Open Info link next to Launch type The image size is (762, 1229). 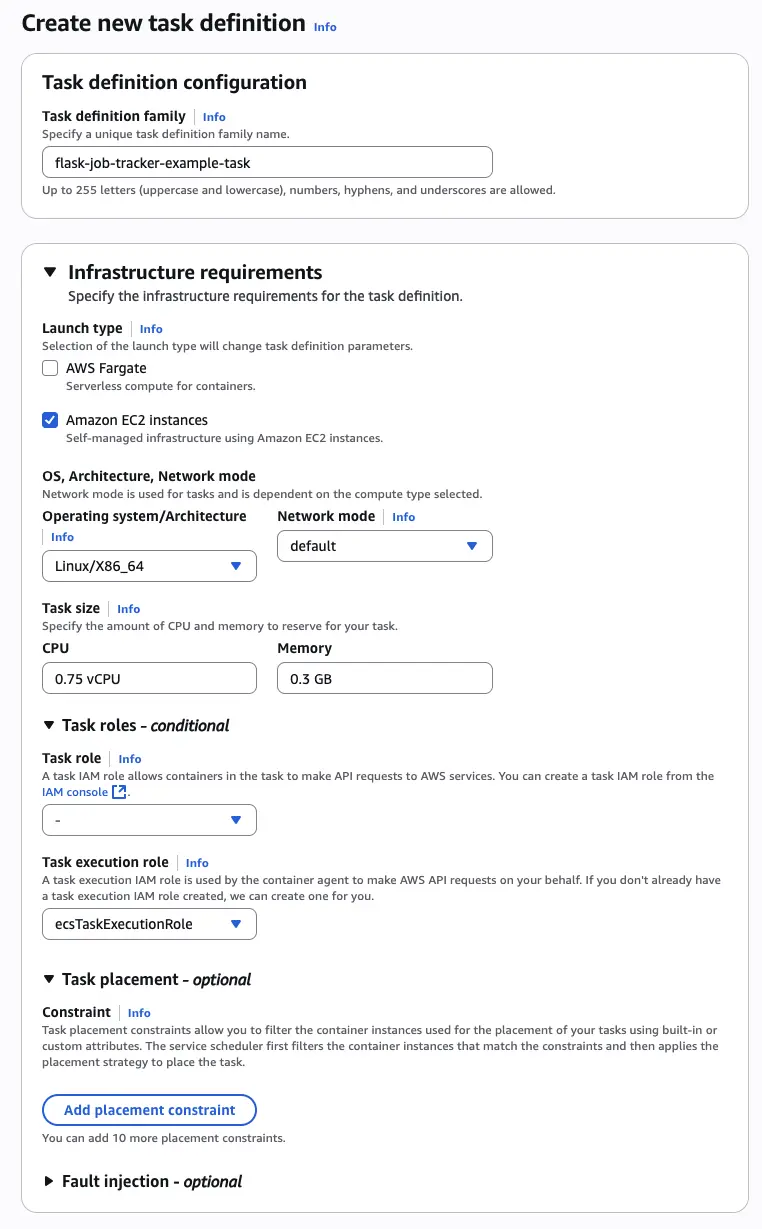pyautogui.click(x=151, y=329)
